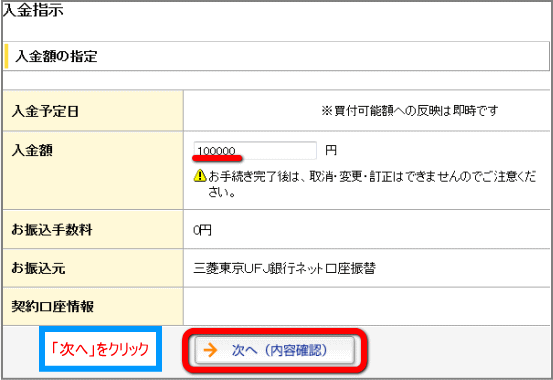Viewport: 553px width, 380px height.
Task: Select the 入金指示 page title
Action: tap(33, 10)
